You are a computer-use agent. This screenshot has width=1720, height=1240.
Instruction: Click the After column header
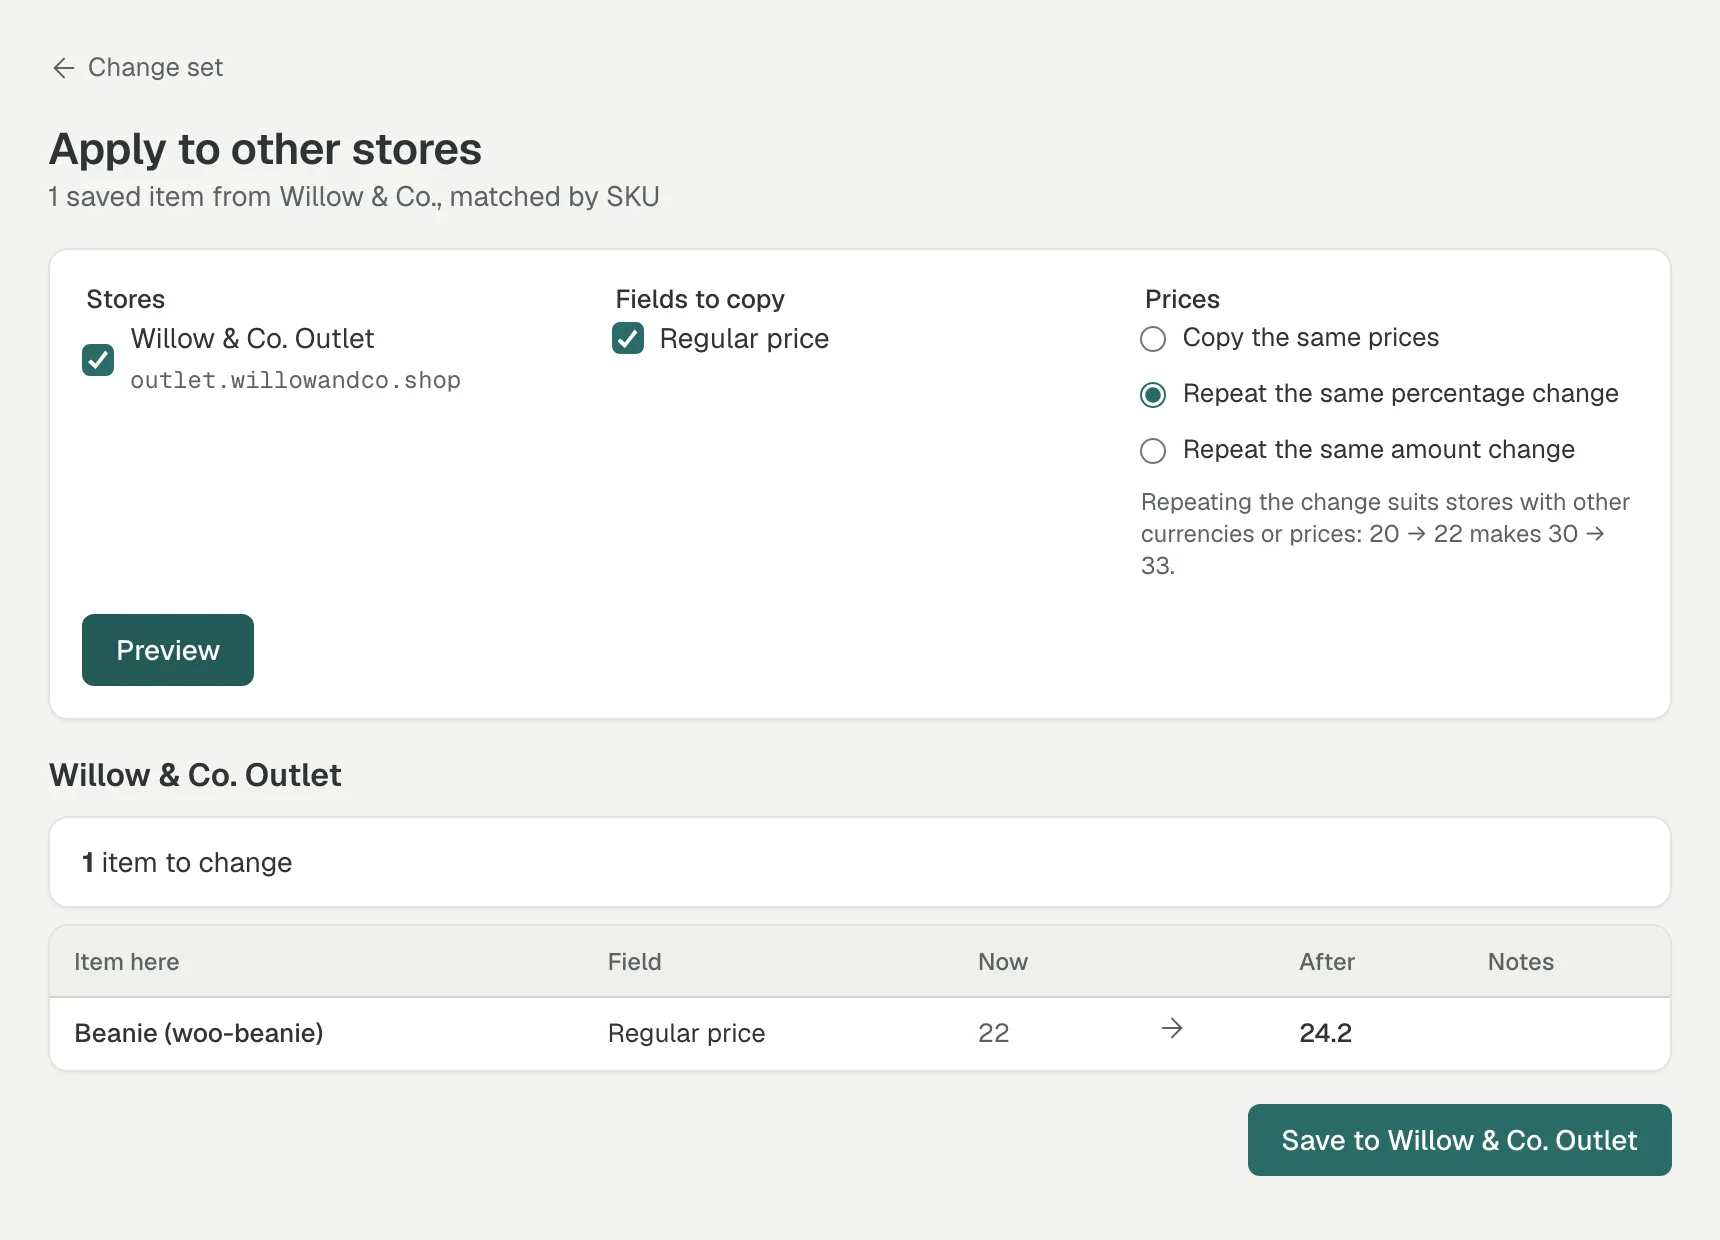(1327, 962)
